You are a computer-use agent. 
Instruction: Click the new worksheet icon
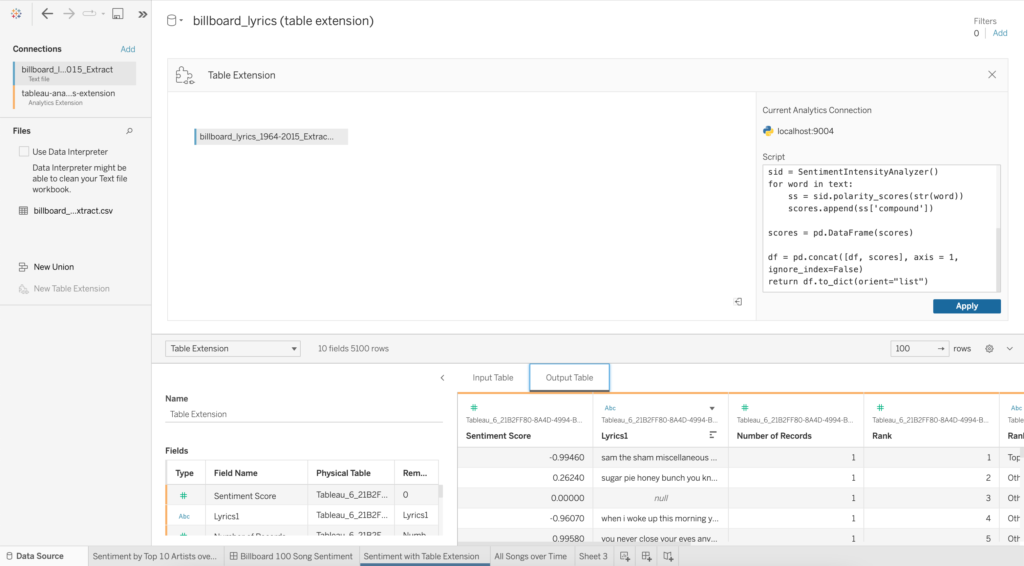coord(625,556)
